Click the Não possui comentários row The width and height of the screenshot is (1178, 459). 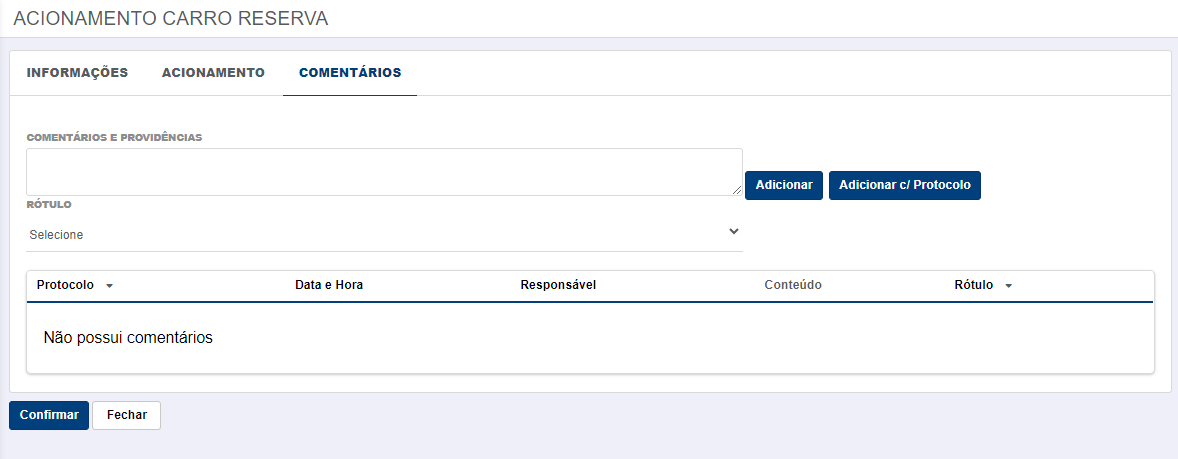click(590, 338)
